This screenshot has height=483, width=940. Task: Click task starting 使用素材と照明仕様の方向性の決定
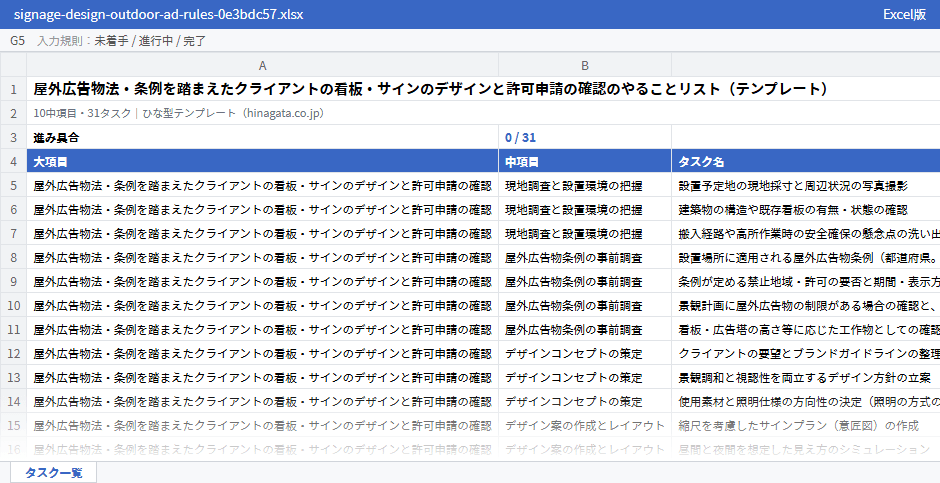[806, 401]
